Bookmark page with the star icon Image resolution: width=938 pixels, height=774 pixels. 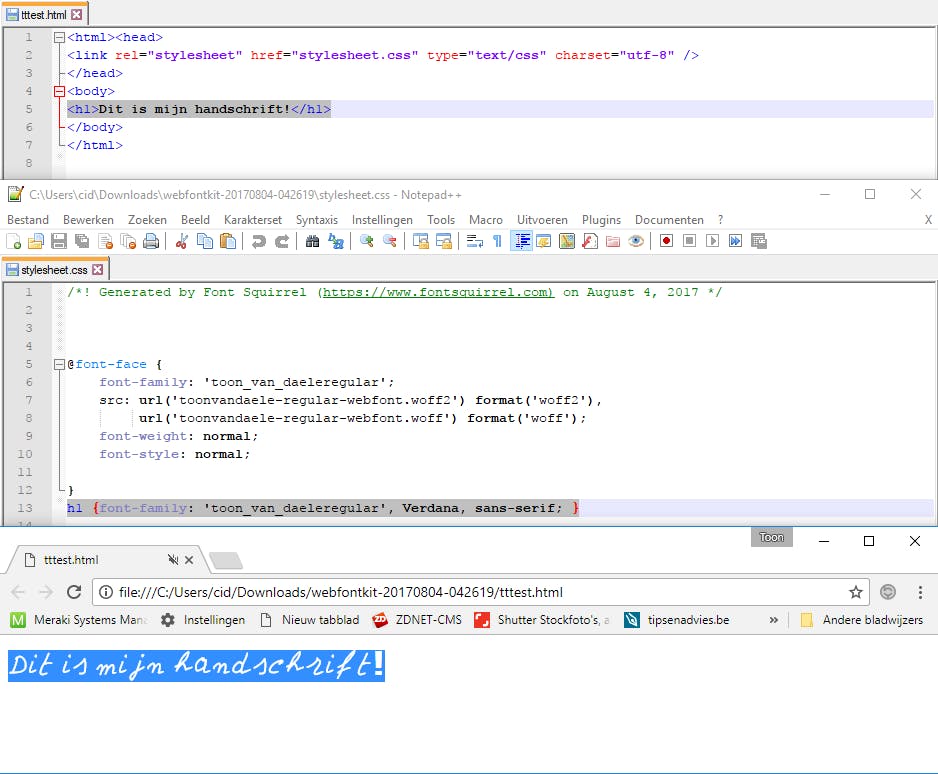click(855, 592)
